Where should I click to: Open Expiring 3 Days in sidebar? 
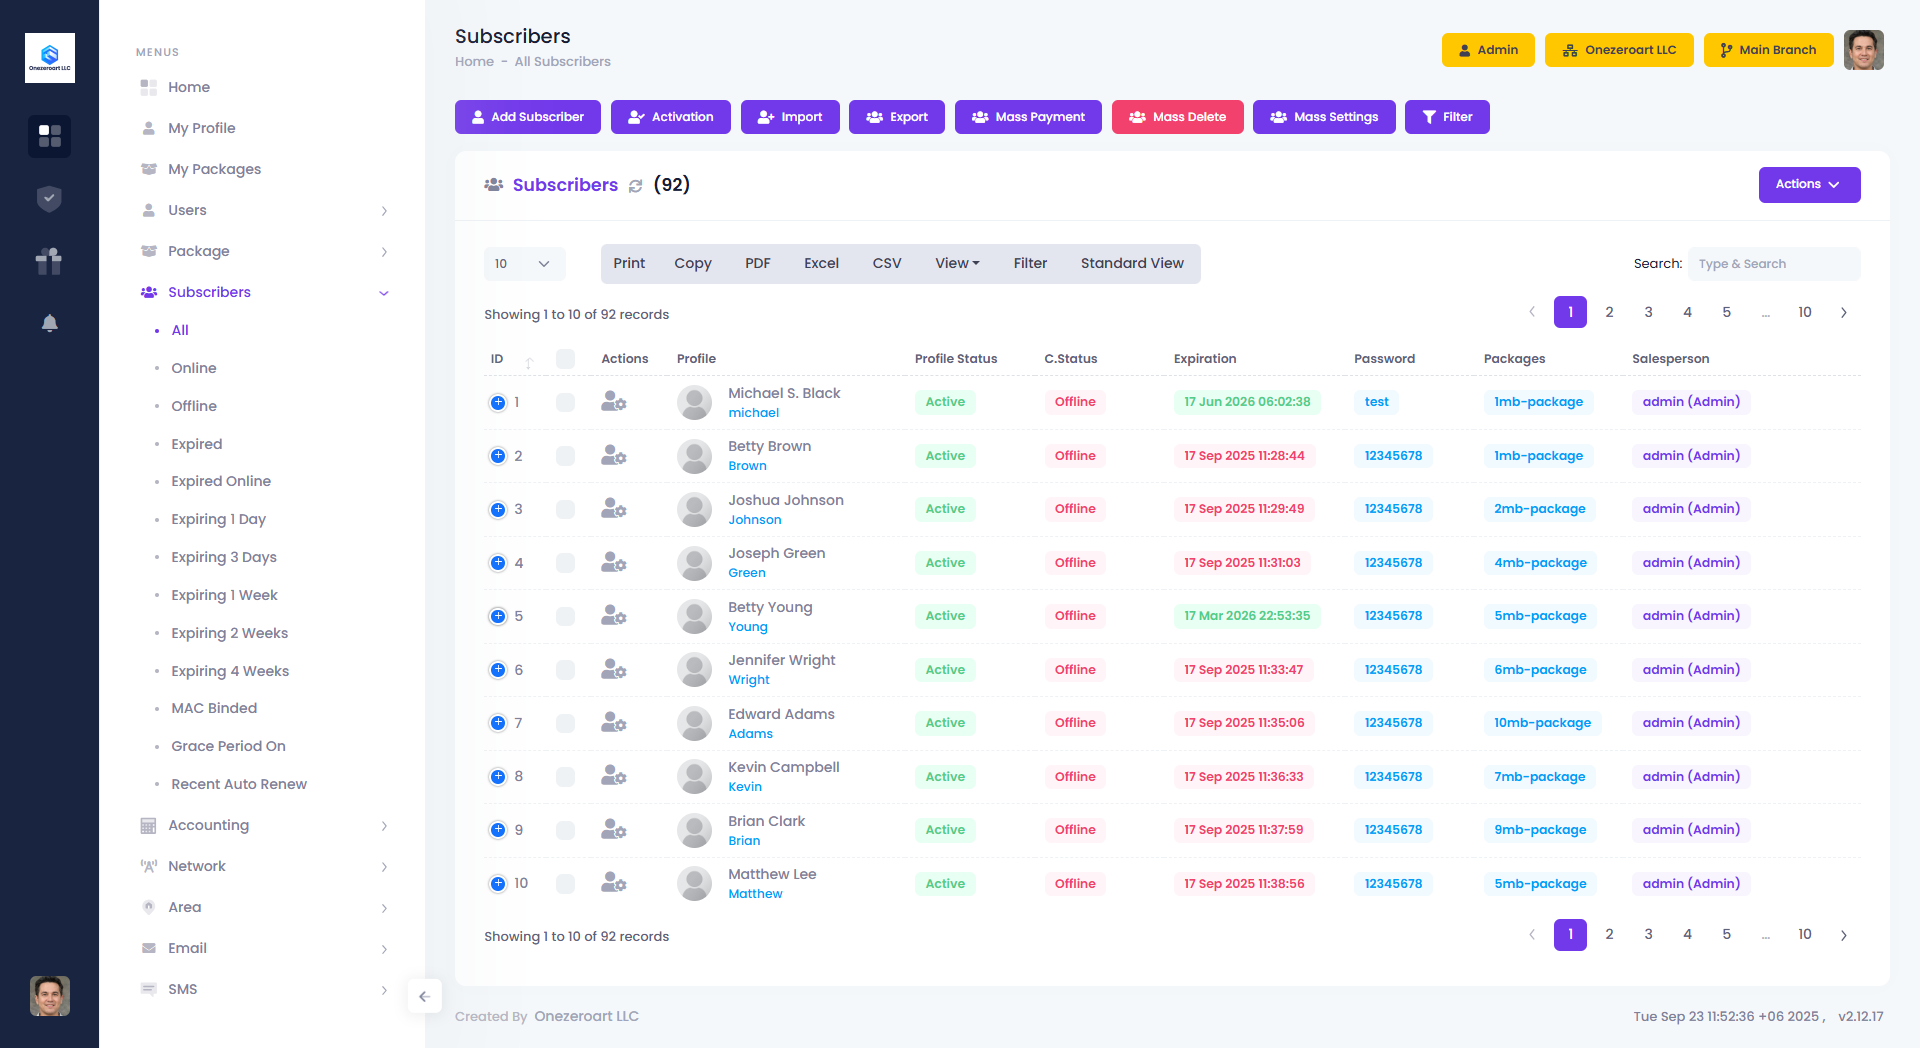(224, 557)
